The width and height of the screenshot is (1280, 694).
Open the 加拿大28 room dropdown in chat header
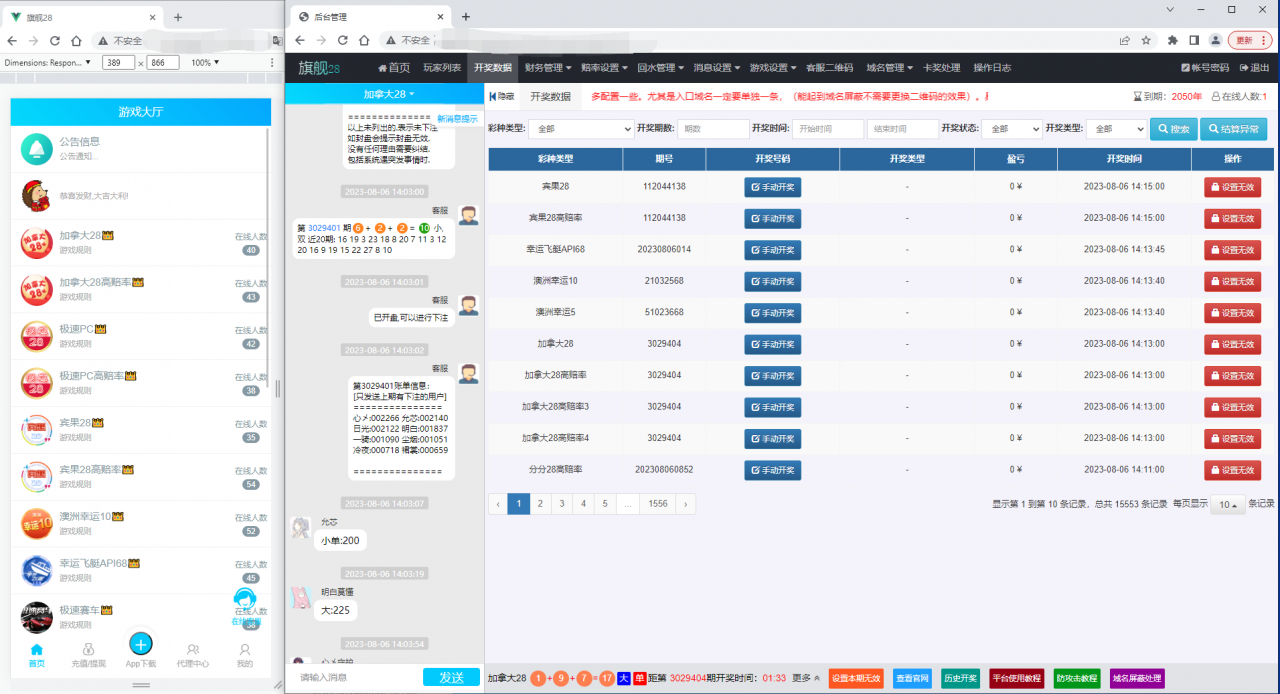tap(389, 94)
